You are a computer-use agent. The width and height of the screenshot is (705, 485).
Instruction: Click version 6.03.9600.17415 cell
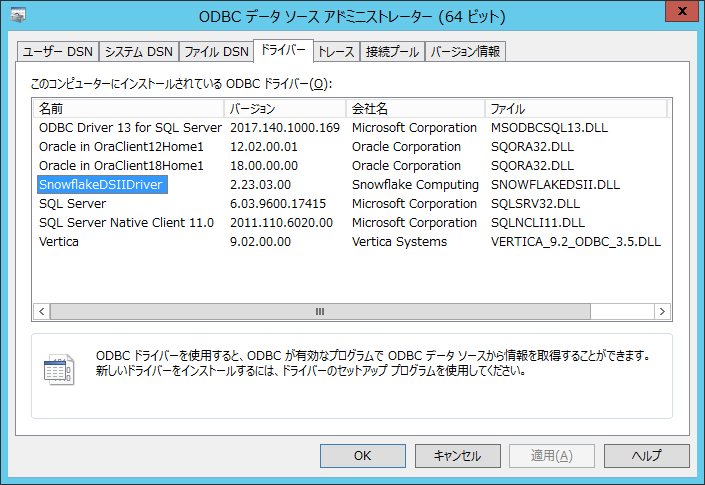coord(278,204)
